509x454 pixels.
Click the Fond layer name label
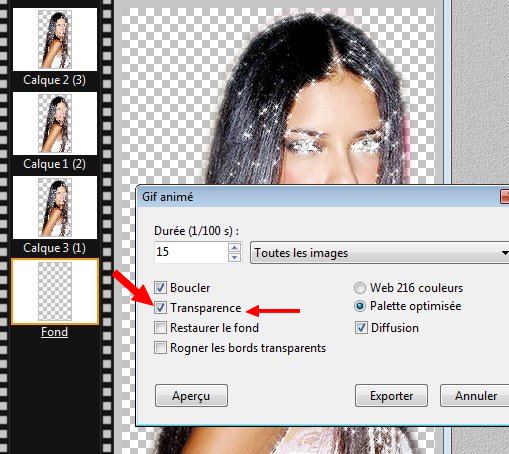pyautogui.click(x=54, y=332)
